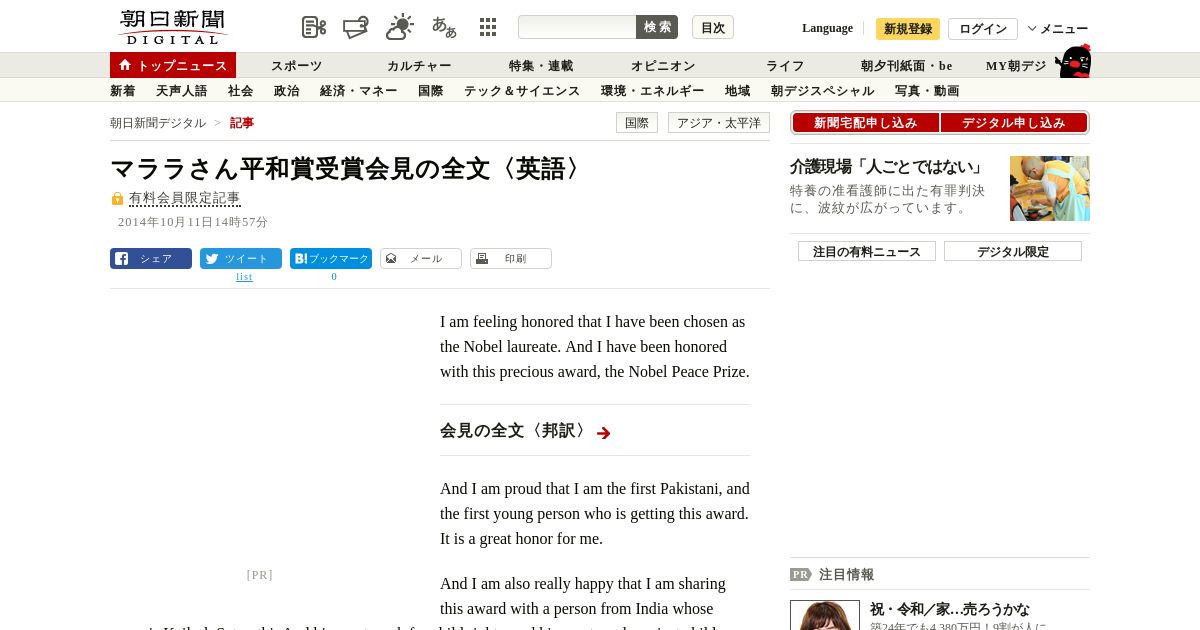Click the ログイン button
This screenshot has height=630, width=1200.
983,29
